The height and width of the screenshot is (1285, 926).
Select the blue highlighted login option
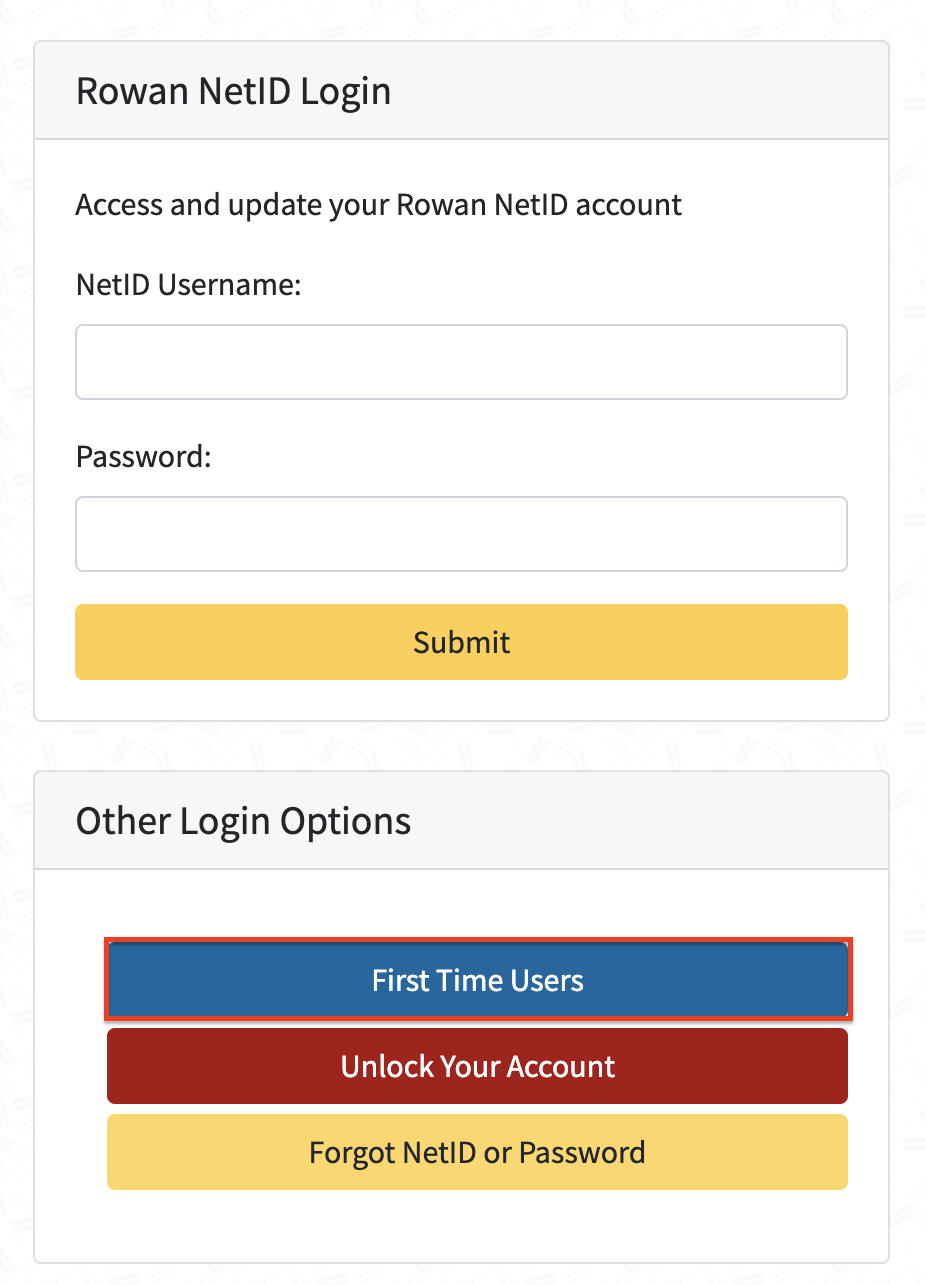point(478,980)
